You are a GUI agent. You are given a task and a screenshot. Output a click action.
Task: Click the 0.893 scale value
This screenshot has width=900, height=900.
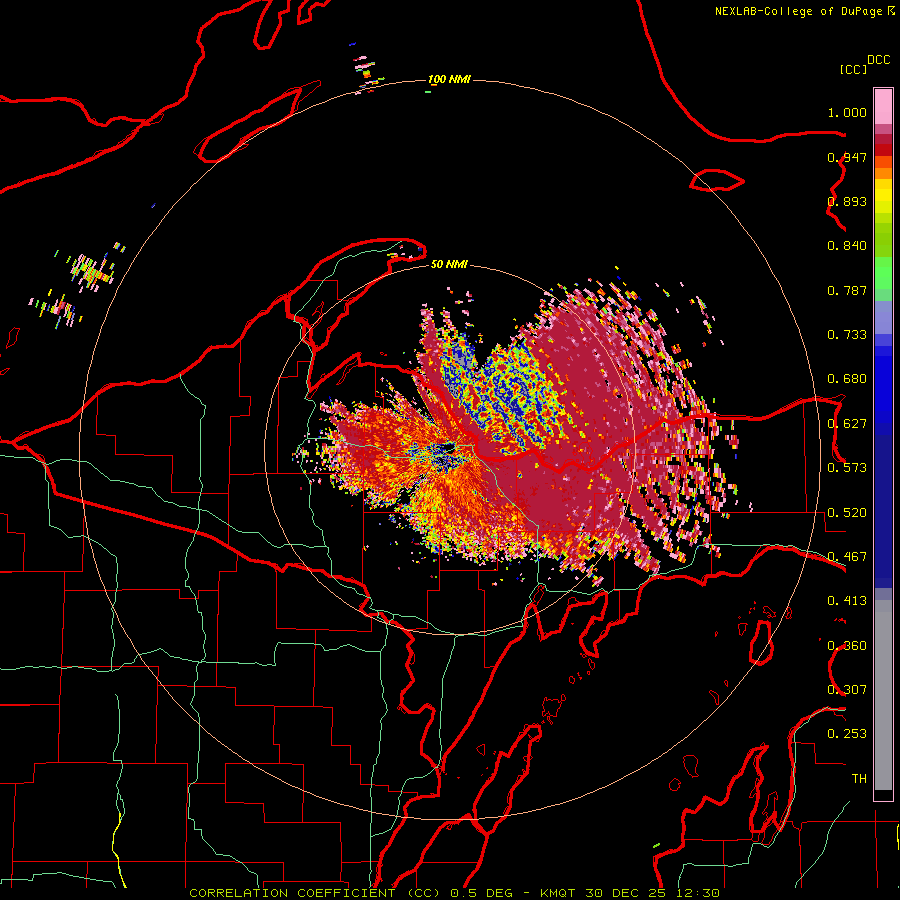[x=847, y=201]
